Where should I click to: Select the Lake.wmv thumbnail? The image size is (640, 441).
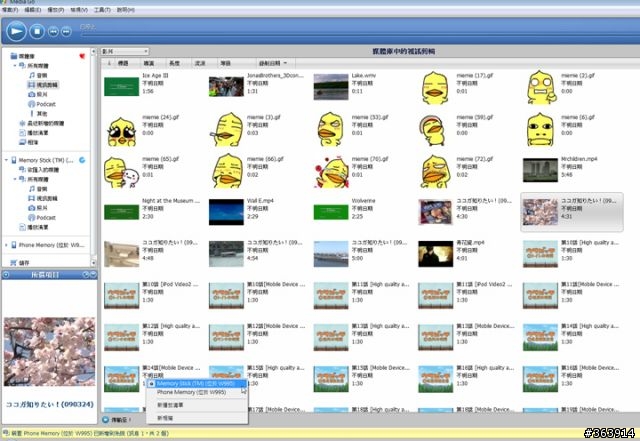click(x=331, y=87)
